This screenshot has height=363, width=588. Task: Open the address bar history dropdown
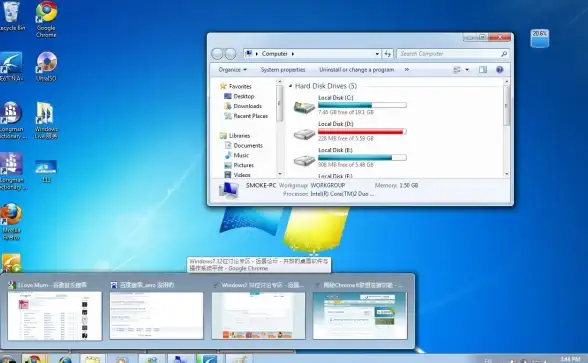tap(377, 54)
